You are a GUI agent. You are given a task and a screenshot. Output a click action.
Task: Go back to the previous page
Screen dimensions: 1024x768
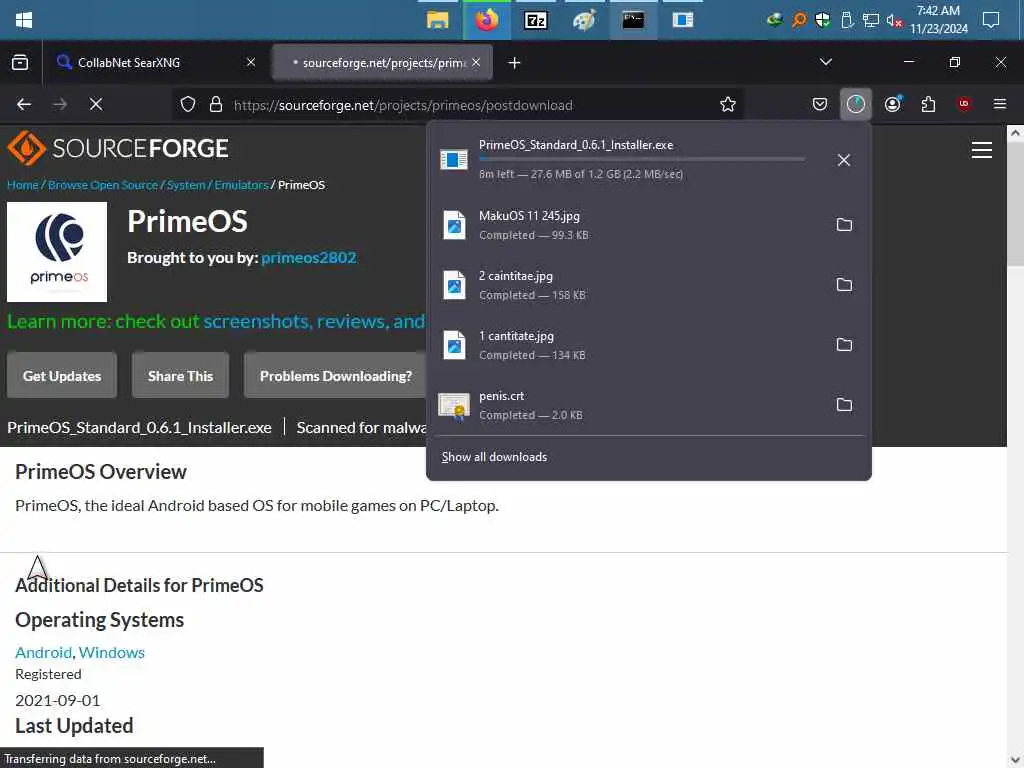(x=24, y=104)
